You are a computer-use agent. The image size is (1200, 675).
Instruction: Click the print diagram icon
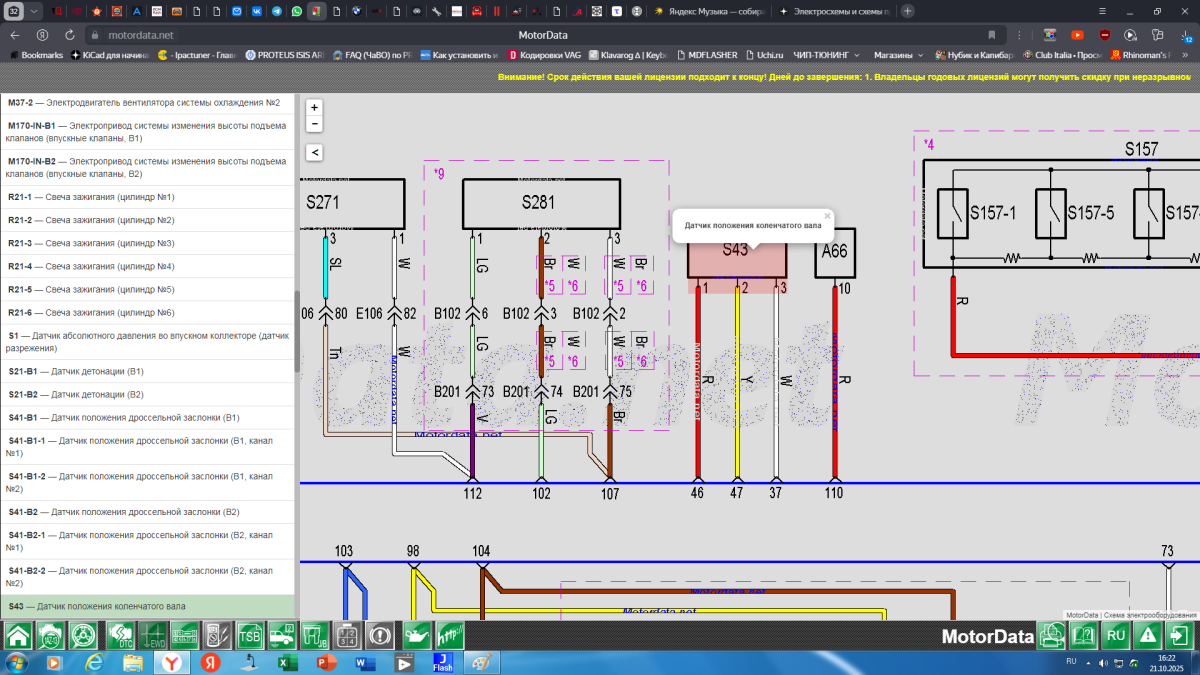click(x=1050, y=635)
